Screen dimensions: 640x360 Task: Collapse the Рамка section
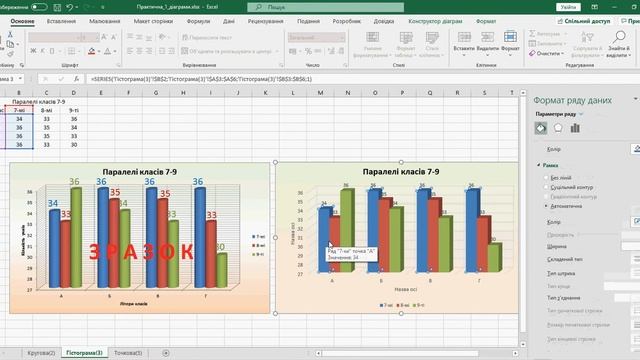click(x=539, y=165)
